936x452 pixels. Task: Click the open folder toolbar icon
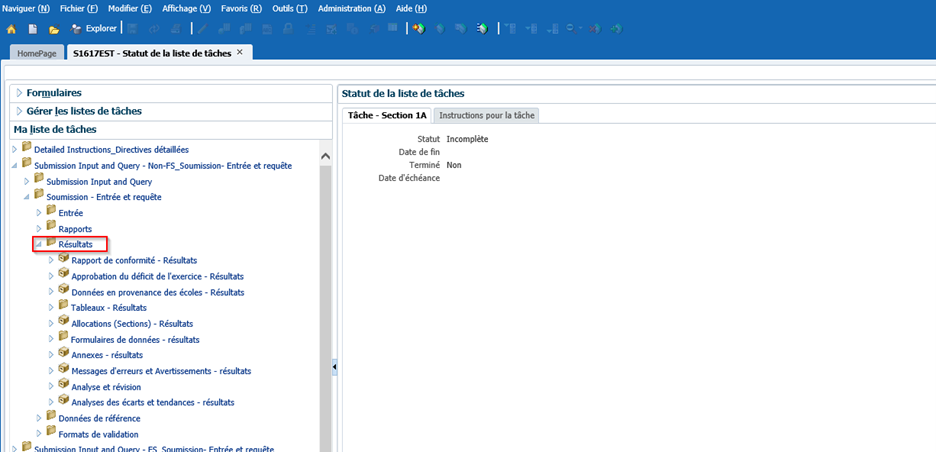click(x=54, y=29)
